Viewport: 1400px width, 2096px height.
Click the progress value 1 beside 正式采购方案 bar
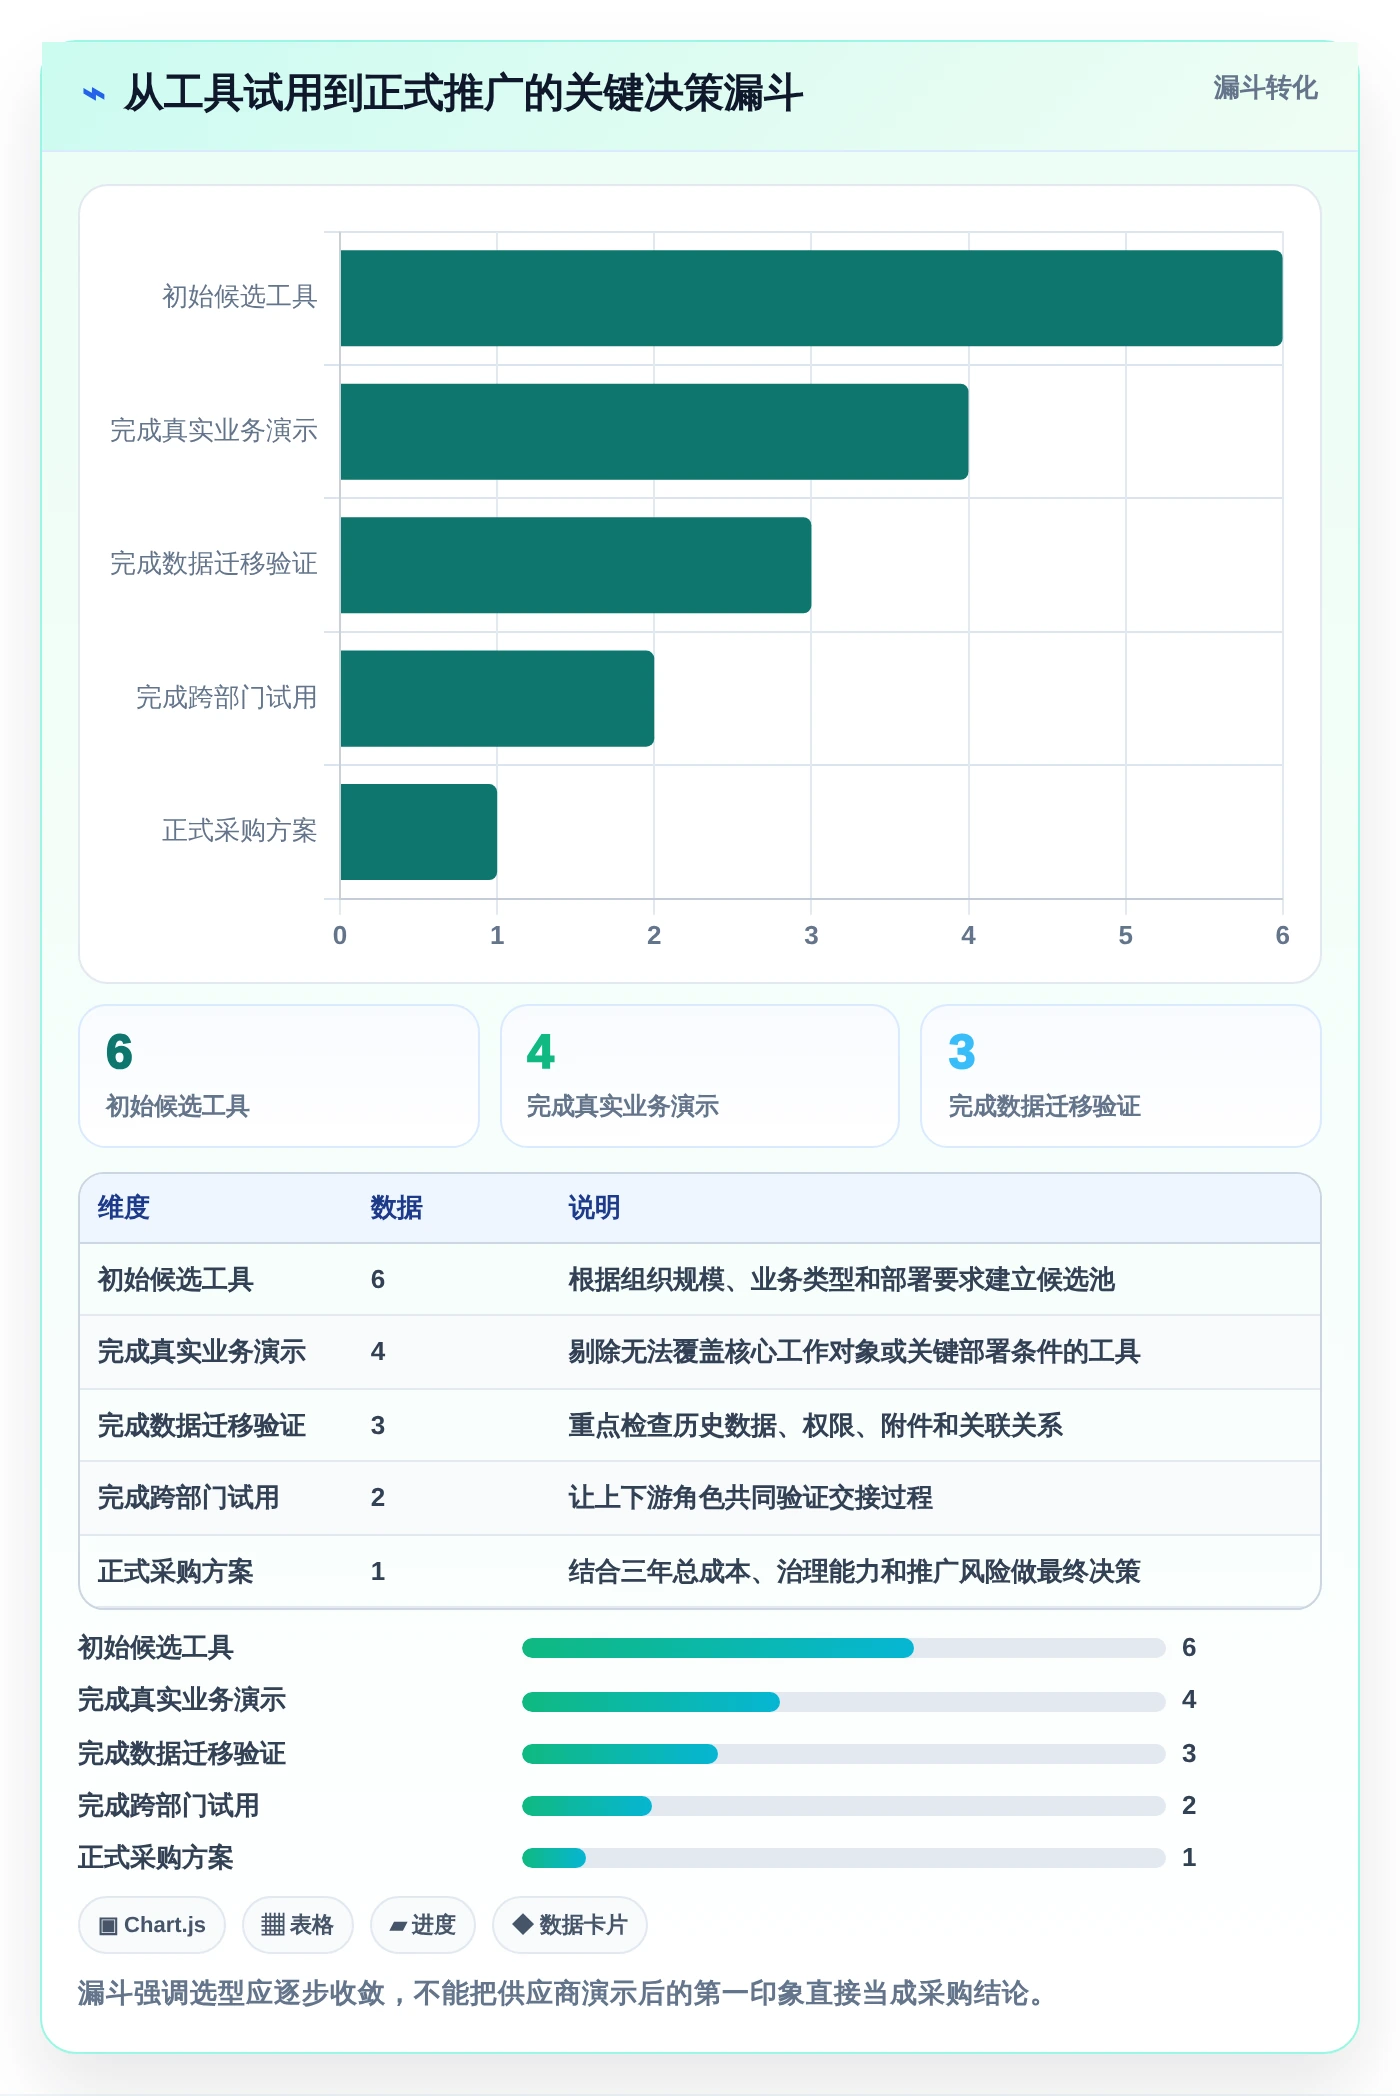[1189, 1858]
